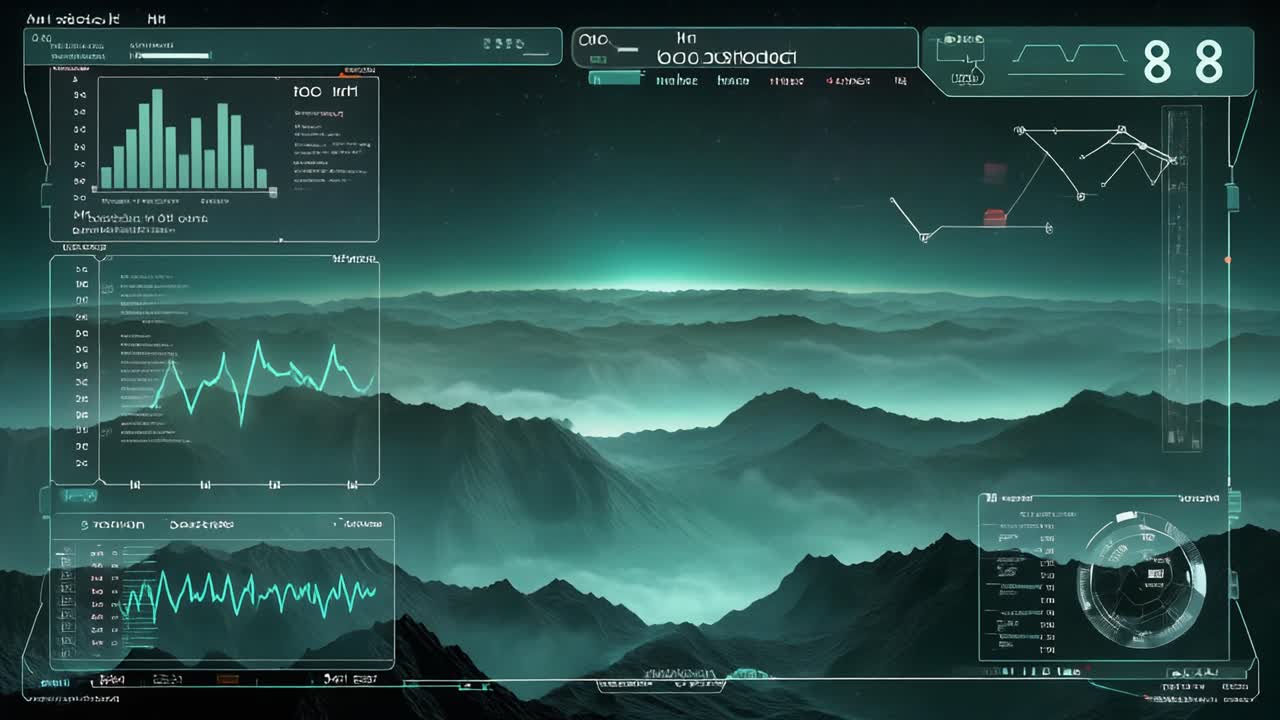Click the numeric counter in the top-left header bar

503,44
